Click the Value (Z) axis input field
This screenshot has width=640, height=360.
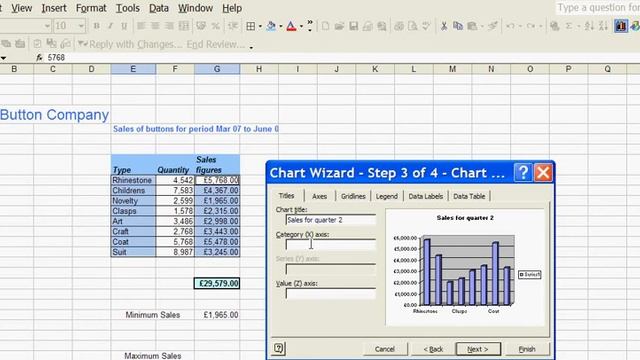click(331, 293)
